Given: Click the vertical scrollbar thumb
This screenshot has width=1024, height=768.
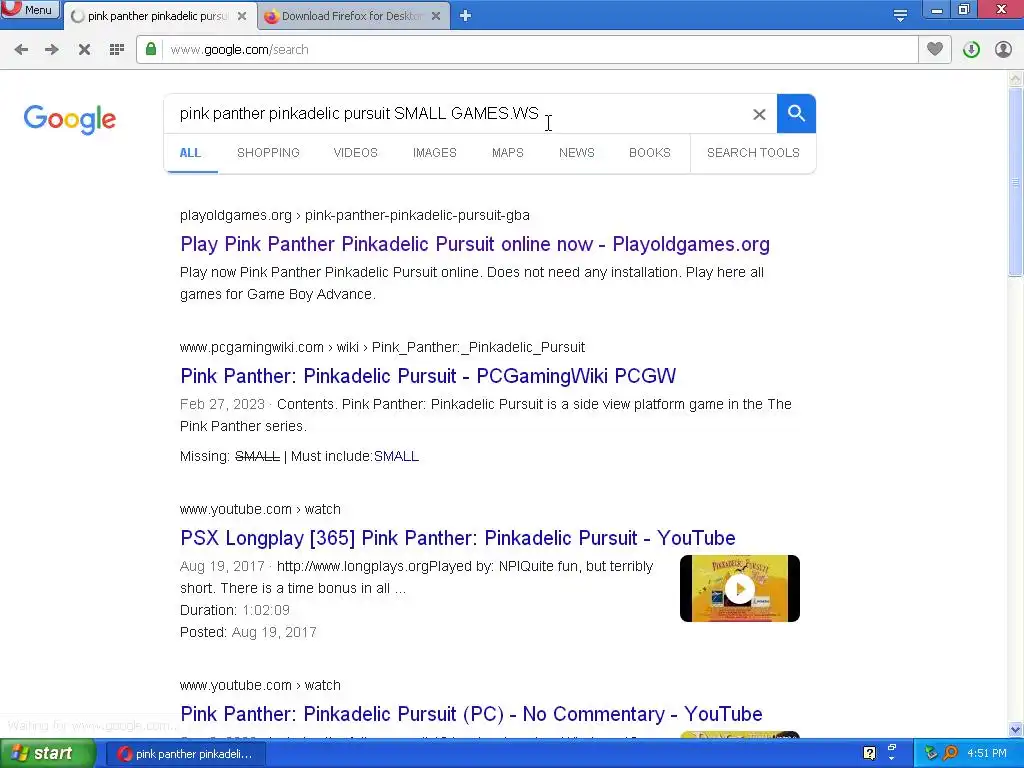Looking at the screenshot, I should (1015, 183).
